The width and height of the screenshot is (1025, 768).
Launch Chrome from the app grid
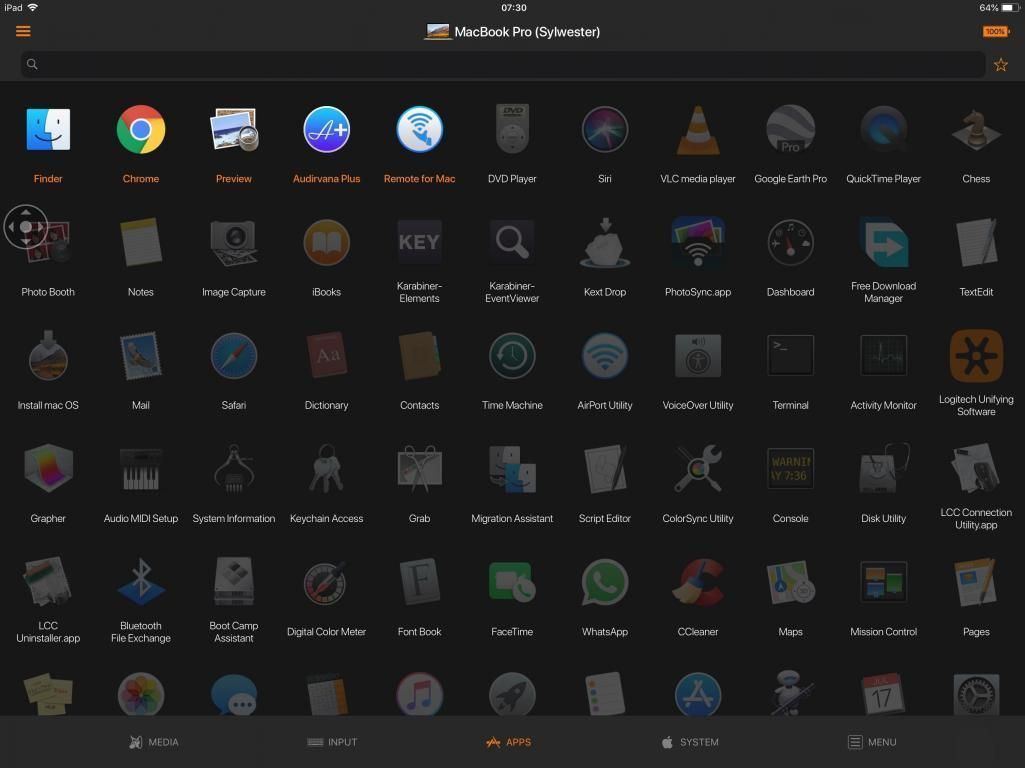[141, 129]
